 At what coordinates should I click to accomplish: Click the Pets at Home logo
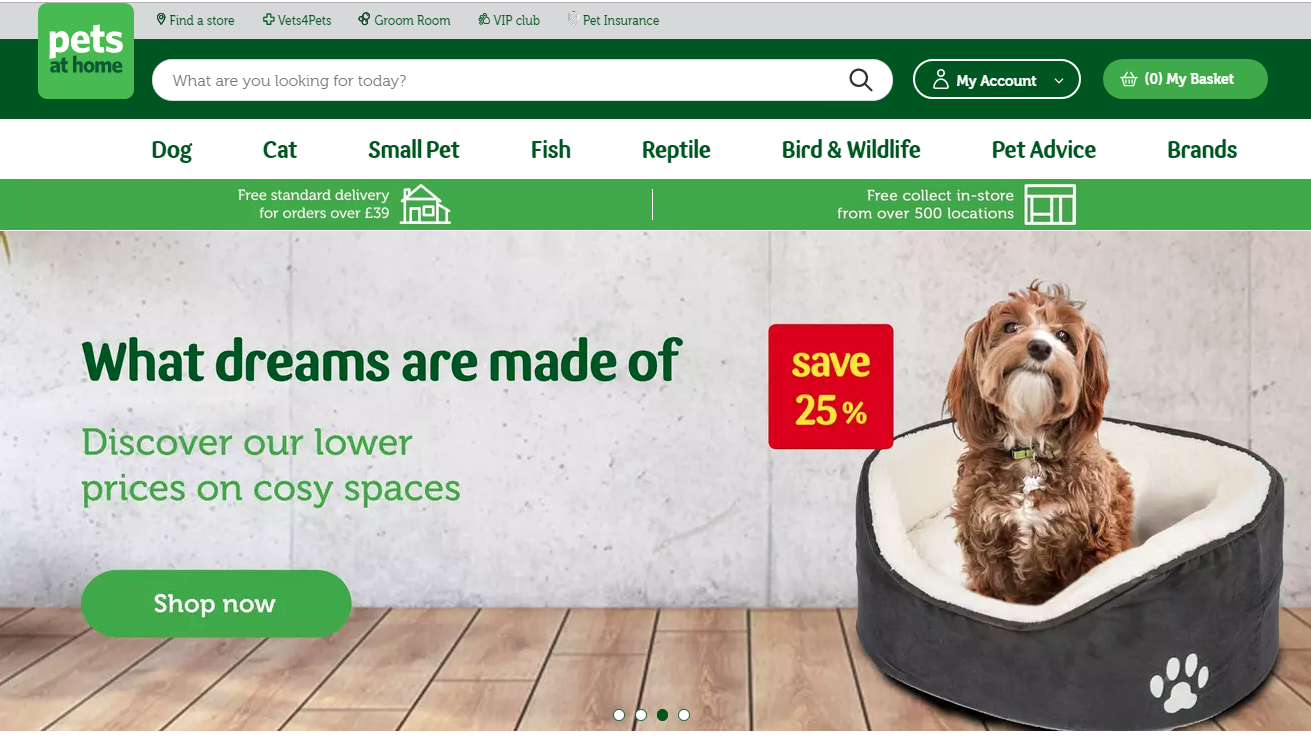pos(86,51)
